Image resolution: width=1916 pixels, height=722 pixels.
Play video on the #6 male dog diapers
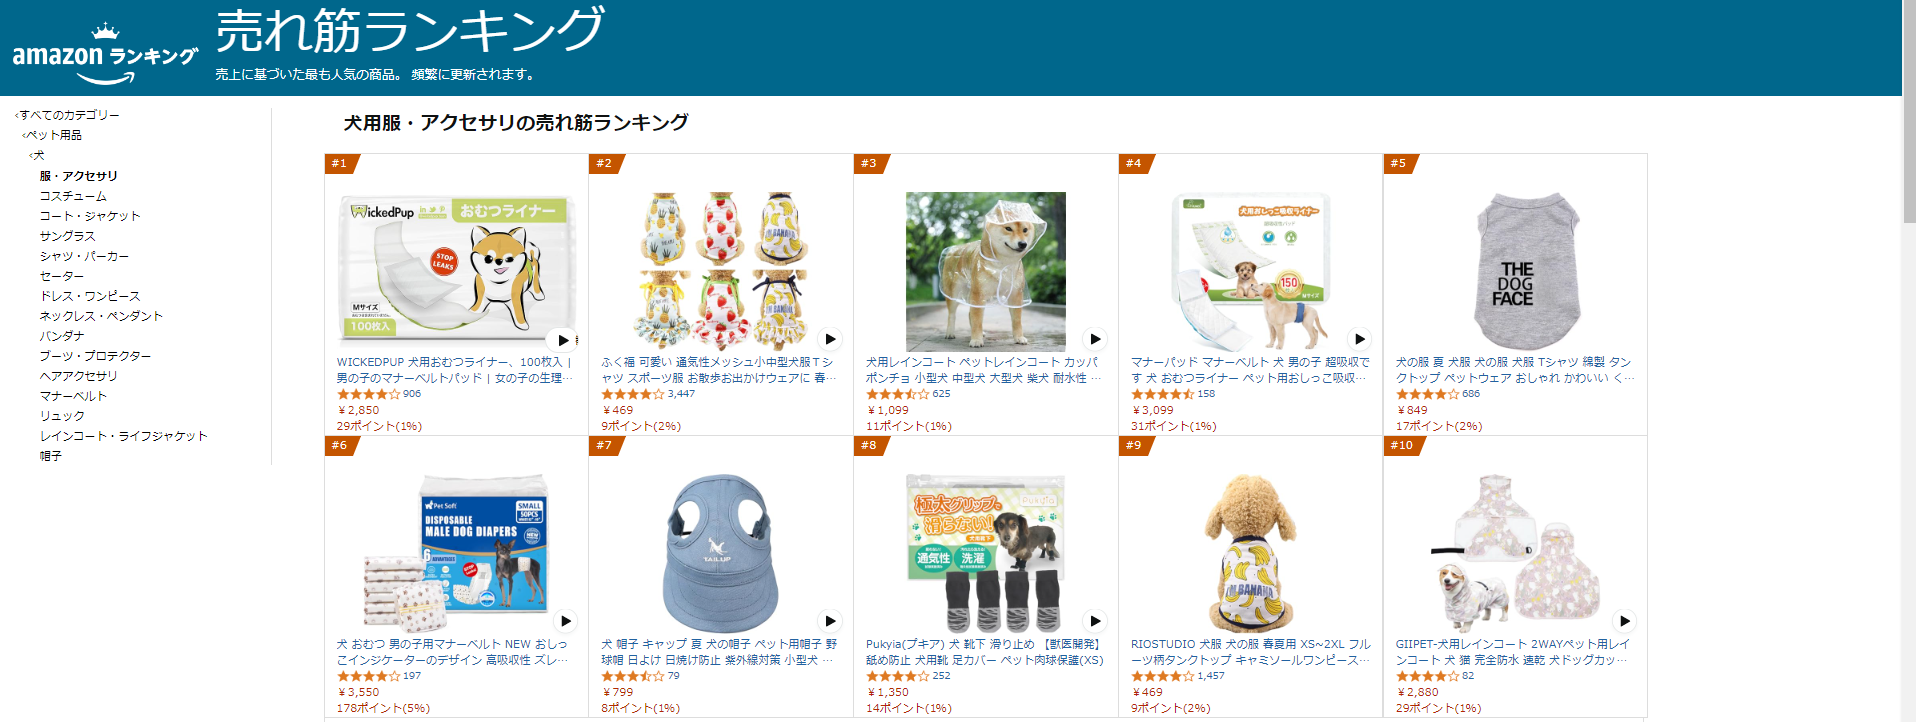click(x=565, y=621)
